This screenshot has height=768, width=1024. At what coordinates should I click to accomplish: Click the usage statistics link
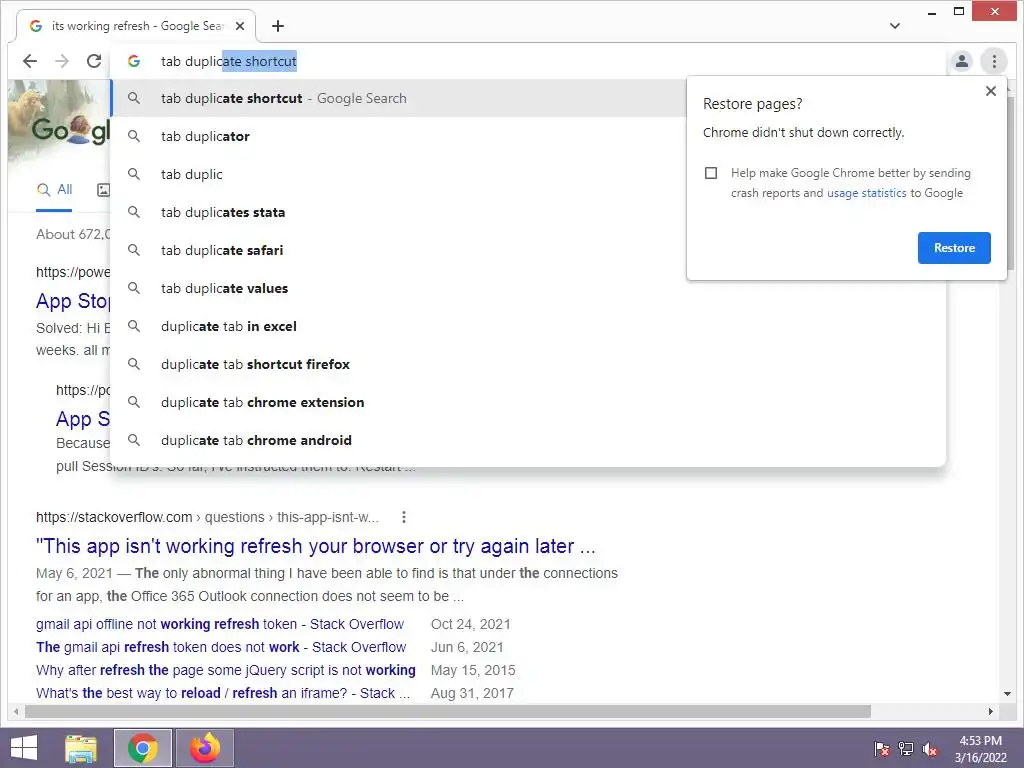coord(867,193)
